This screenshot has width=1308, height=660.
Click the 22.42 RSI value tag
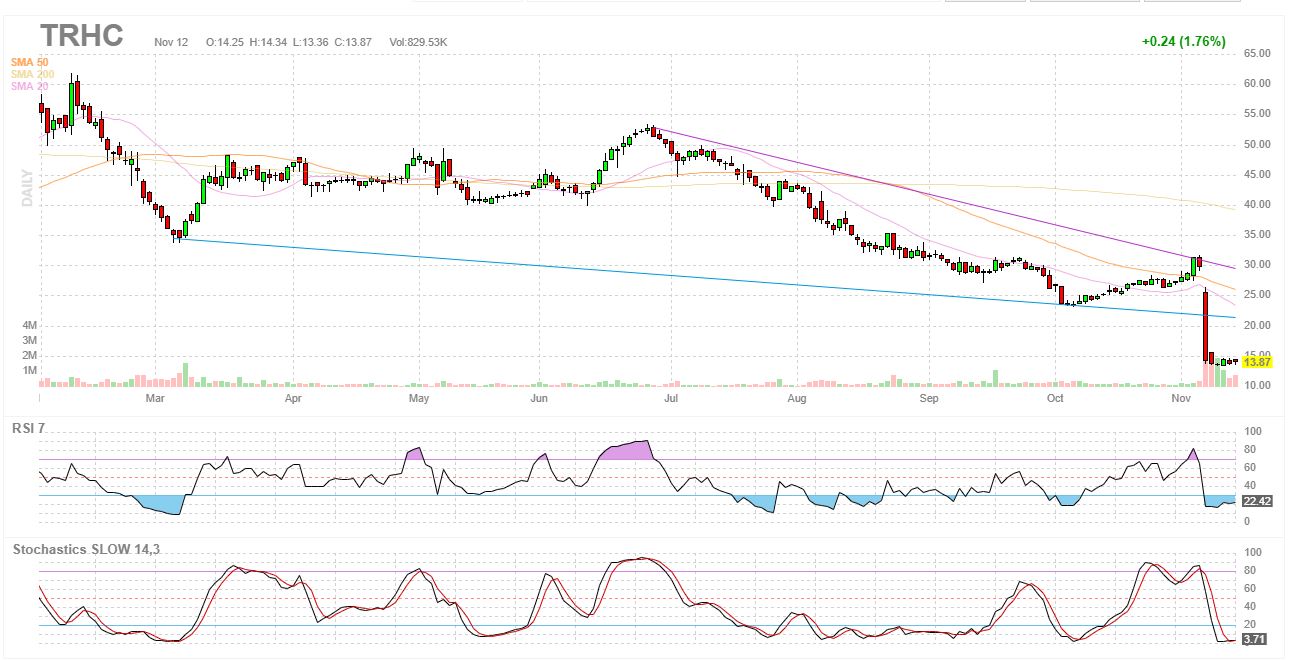coord(1256,501)
